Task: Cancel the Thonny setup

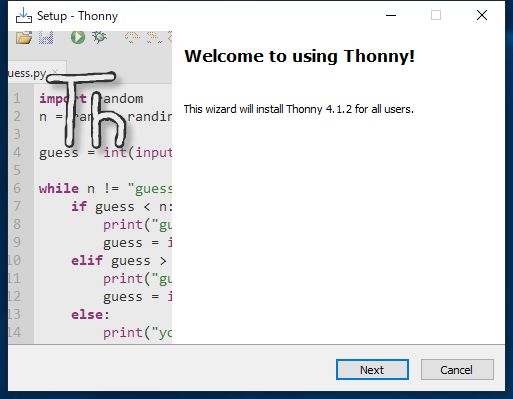Action: tap(457, 369)
